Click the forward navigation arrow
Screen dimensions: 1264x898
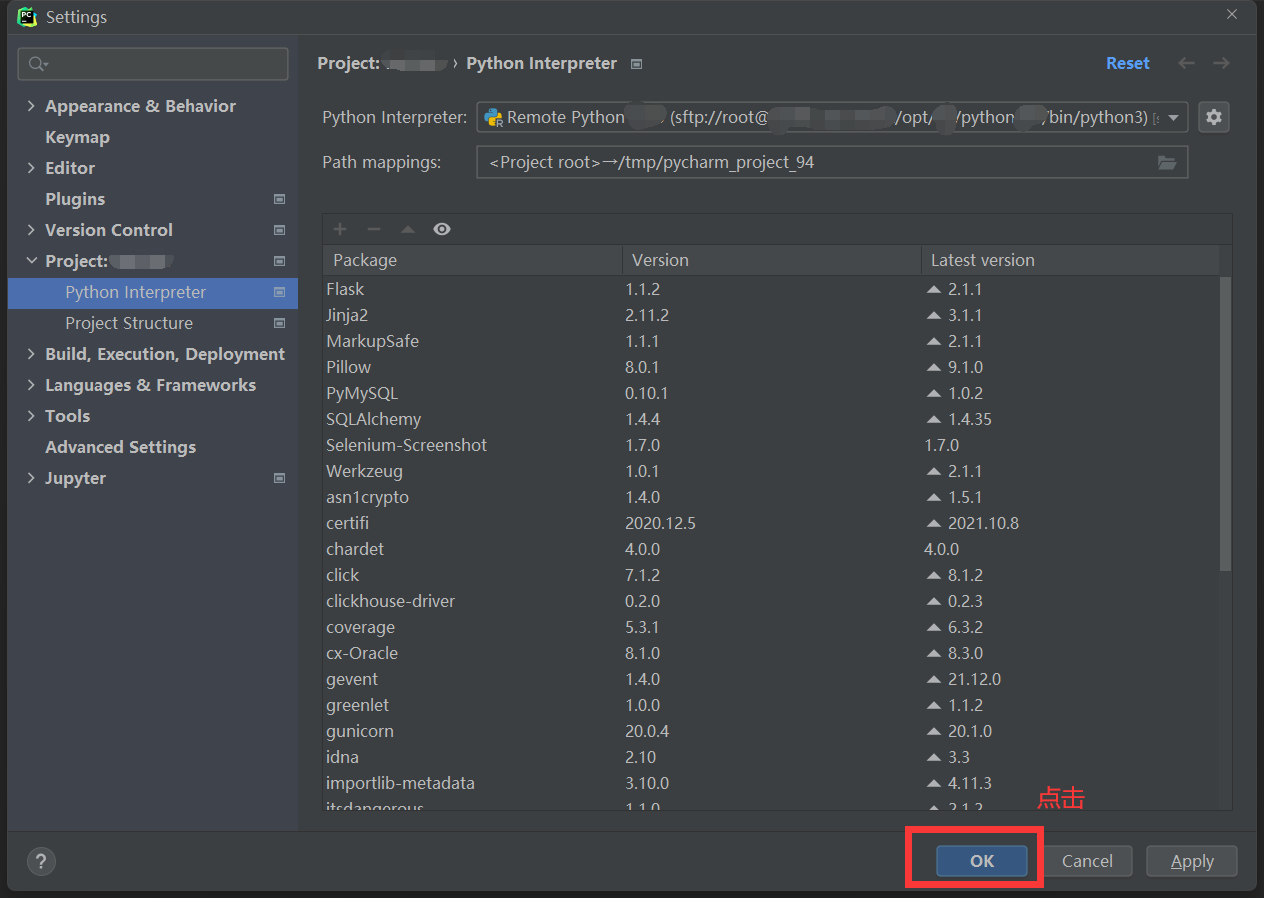[1221, 63]
